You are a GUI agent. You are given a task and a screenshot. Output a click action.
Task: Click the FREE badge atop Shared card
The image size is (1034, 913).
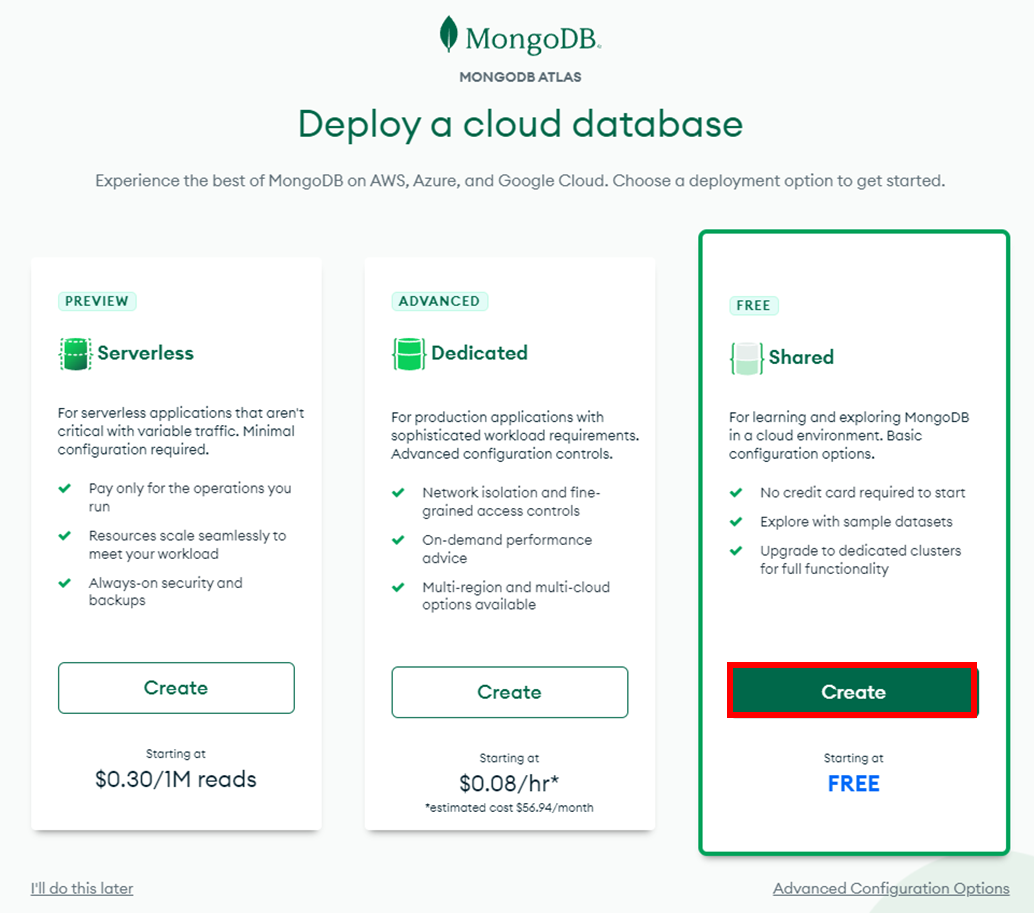coord(753,305)
